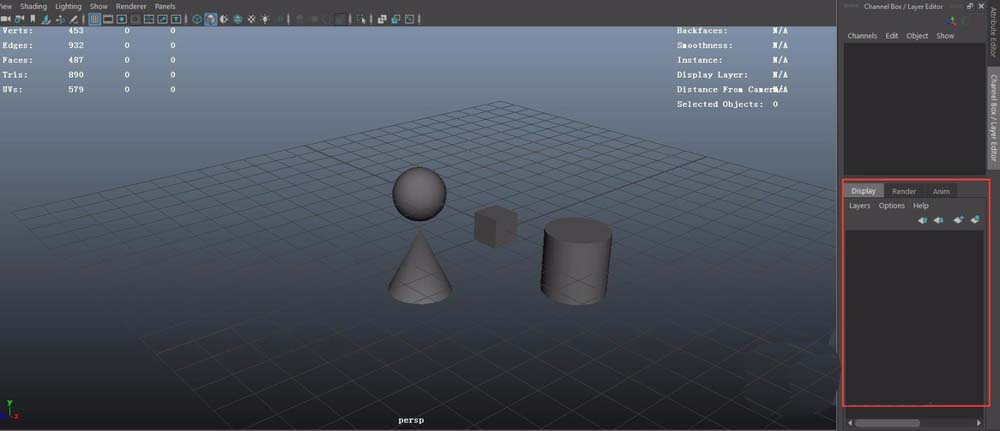Viewport: 1000px width, 431px height.
Task: Open the Shading menu
Action: (34, 6)
